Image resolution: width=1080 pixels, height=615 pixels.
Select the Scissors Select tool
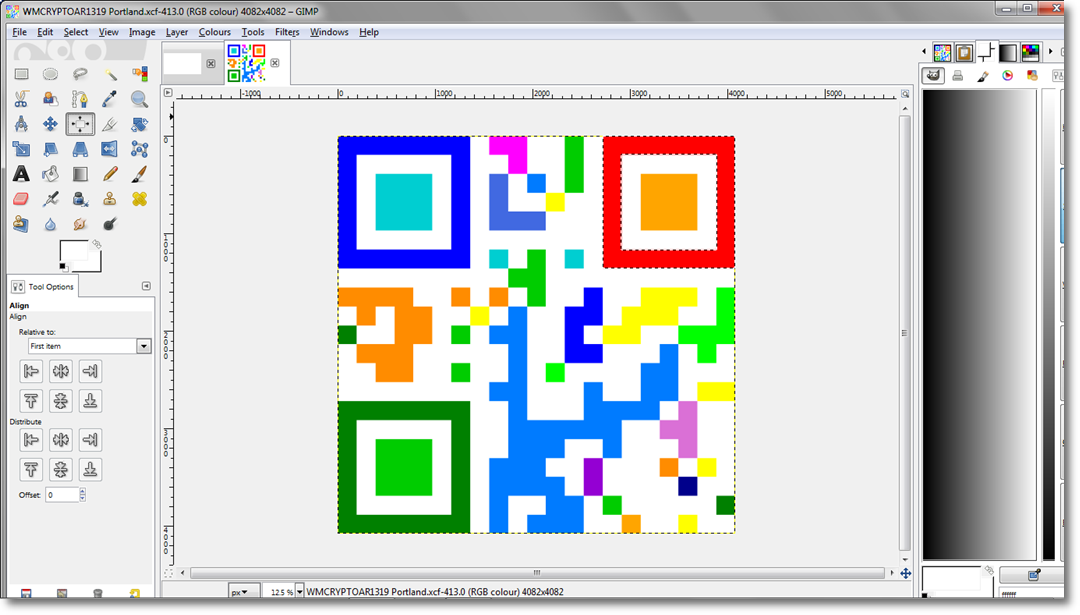pos(21,99)
